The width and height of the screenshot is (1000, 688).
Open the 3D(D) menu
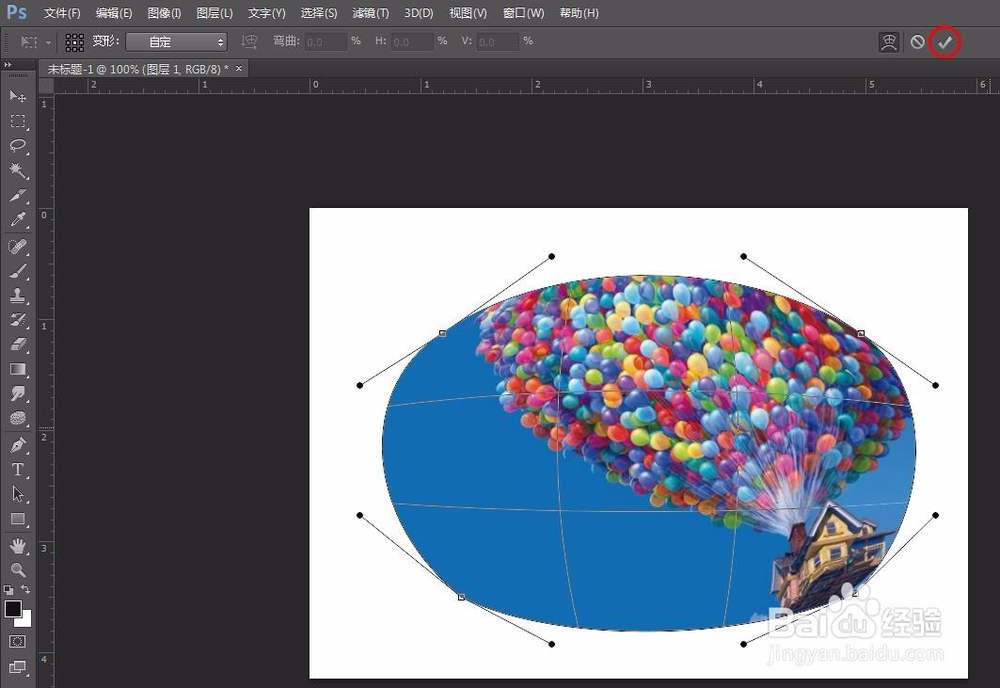(x=418, y=13)
